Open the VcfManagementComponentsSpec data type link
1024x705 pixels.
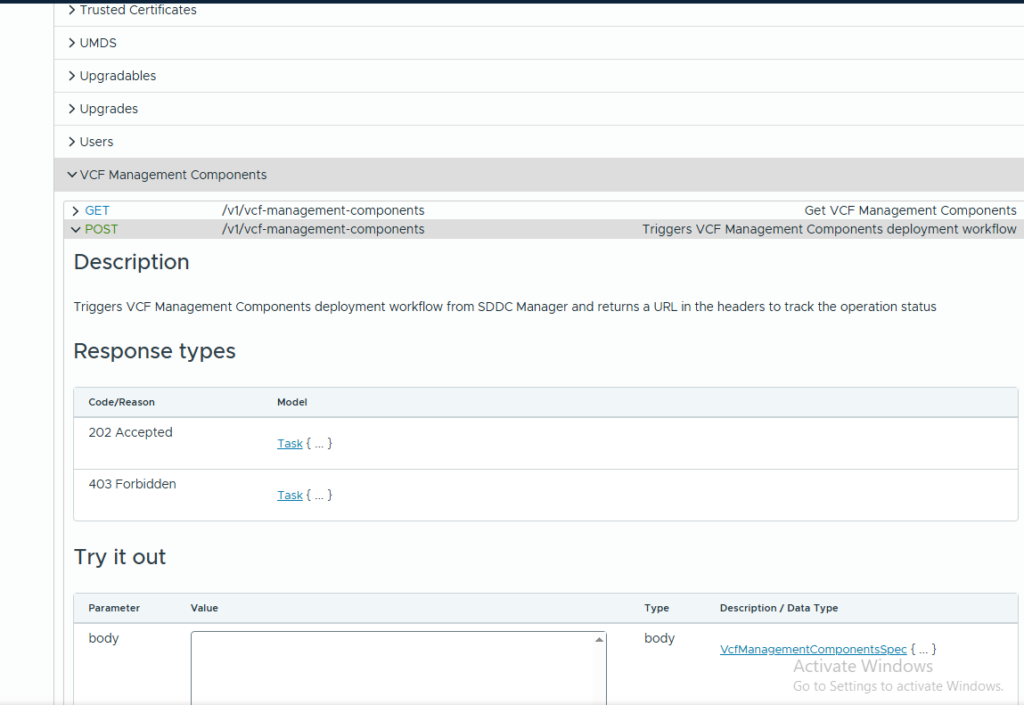[x=812, y=649]
